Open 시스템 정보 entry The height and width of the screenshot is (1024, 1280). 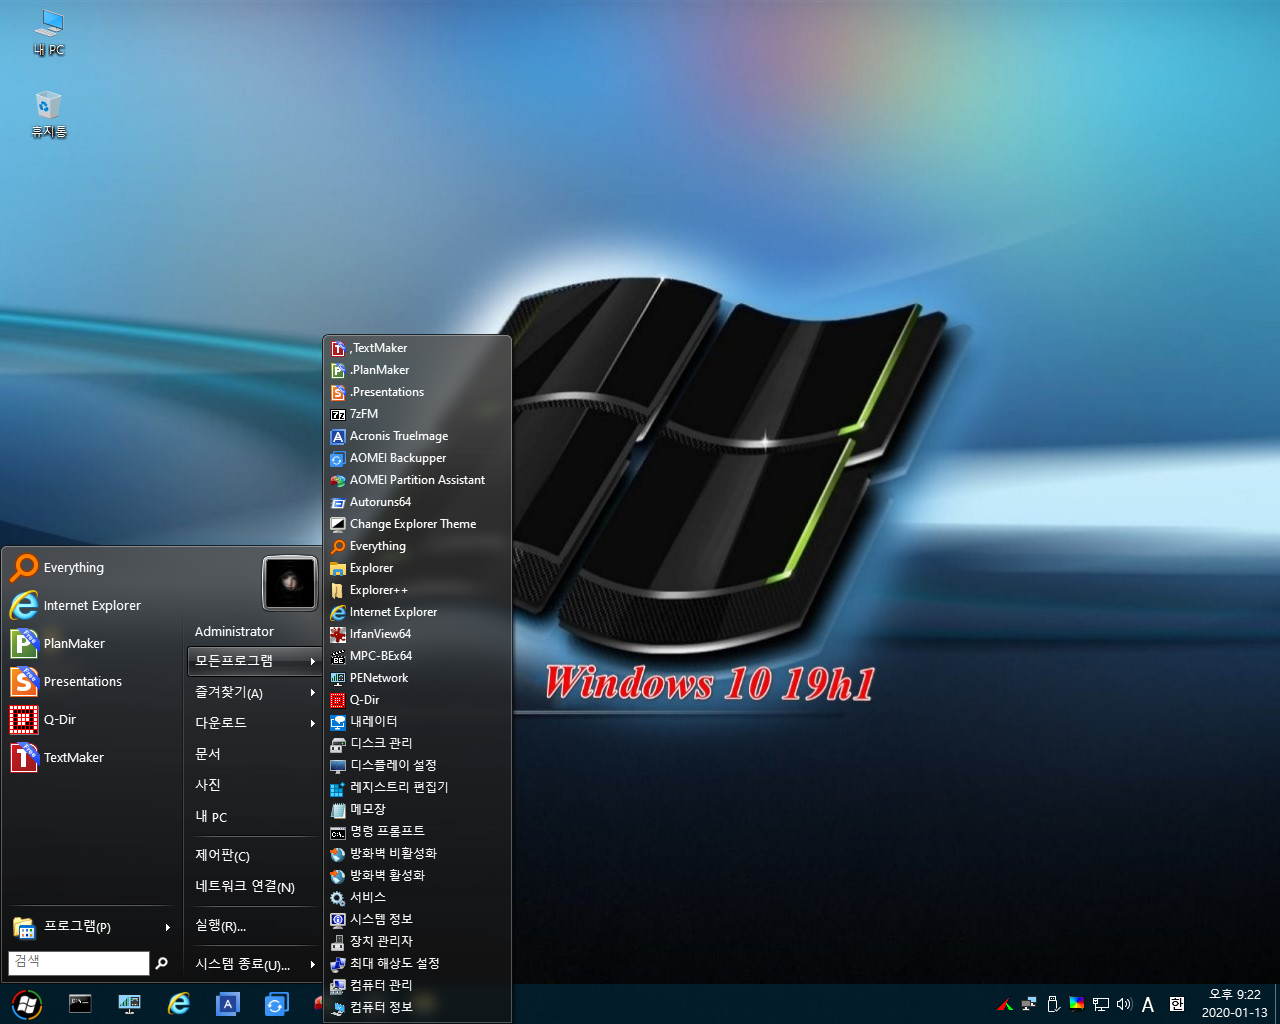pyautogui.click(x=417, y=919)
